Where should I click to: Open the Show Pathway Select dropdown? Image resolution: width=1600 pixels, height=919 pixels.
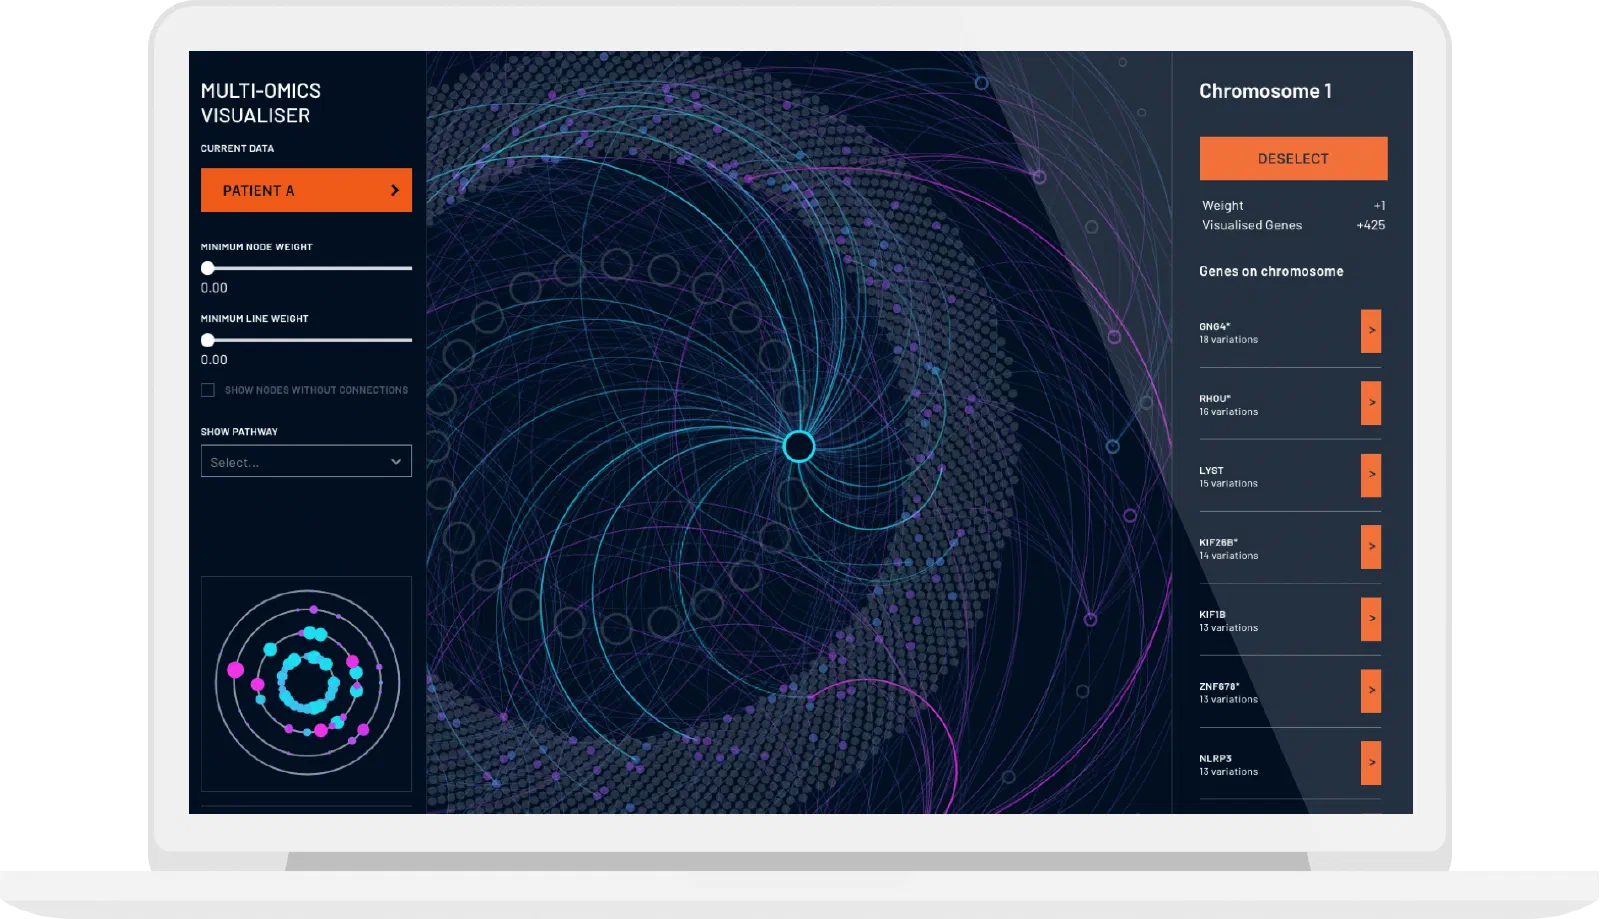tap(306, 461)
